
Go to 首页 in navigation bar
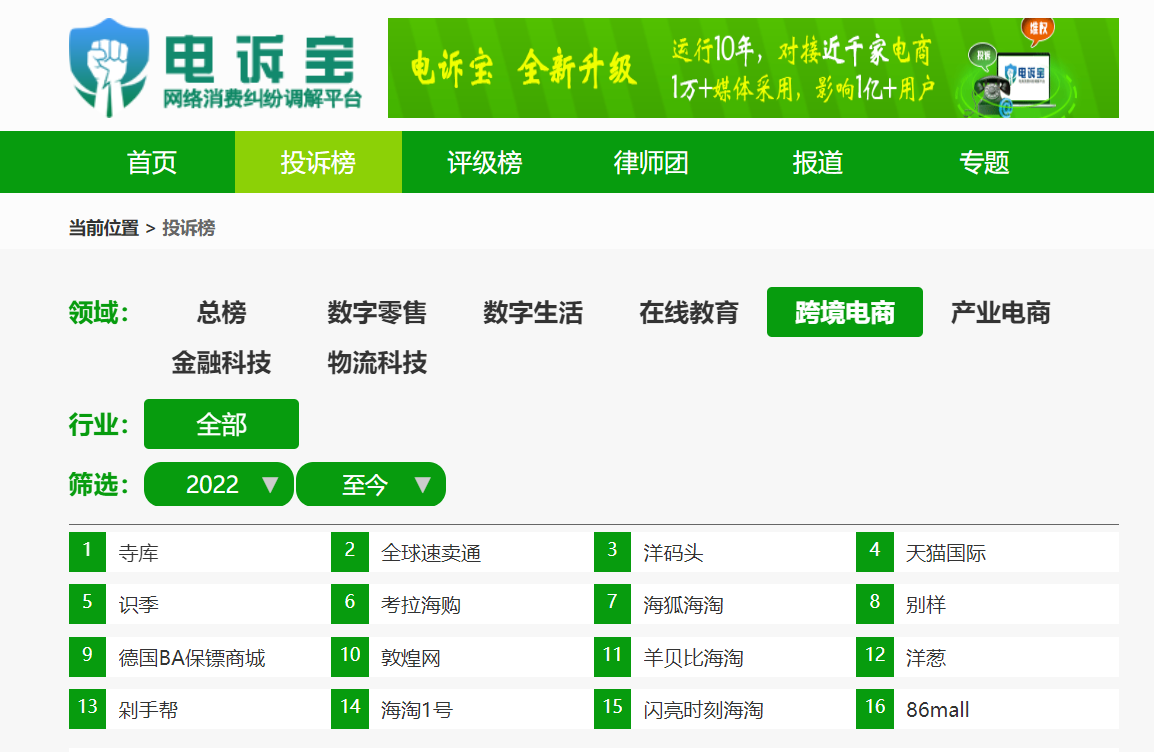pos(152,162)
